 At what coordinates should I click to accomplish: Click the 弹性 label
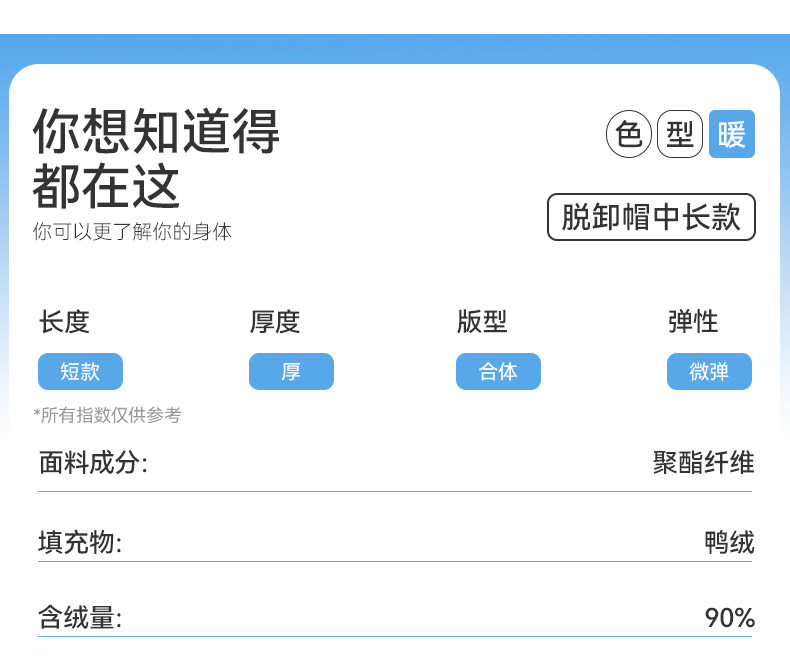693,322
